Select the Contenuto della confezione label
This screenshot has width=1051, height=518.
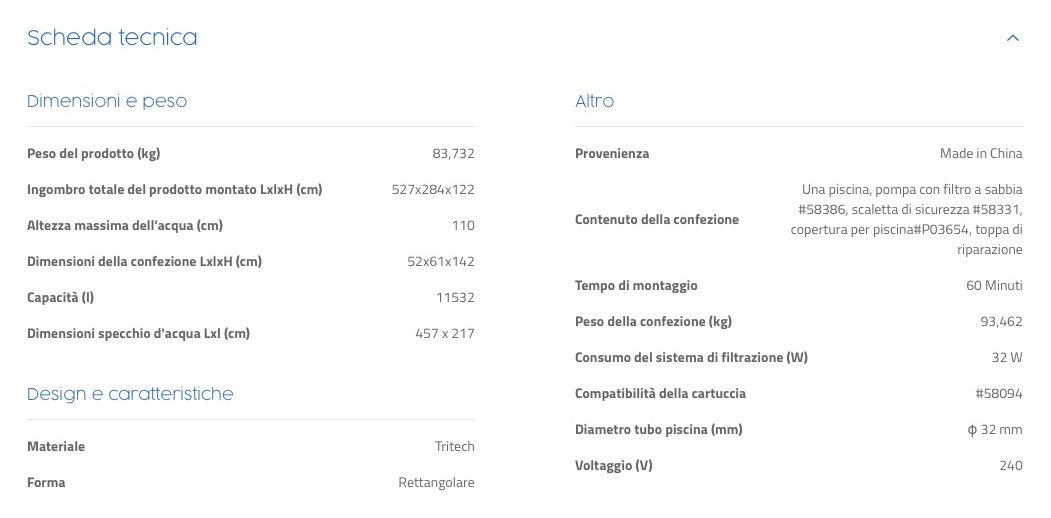(657, 219)
